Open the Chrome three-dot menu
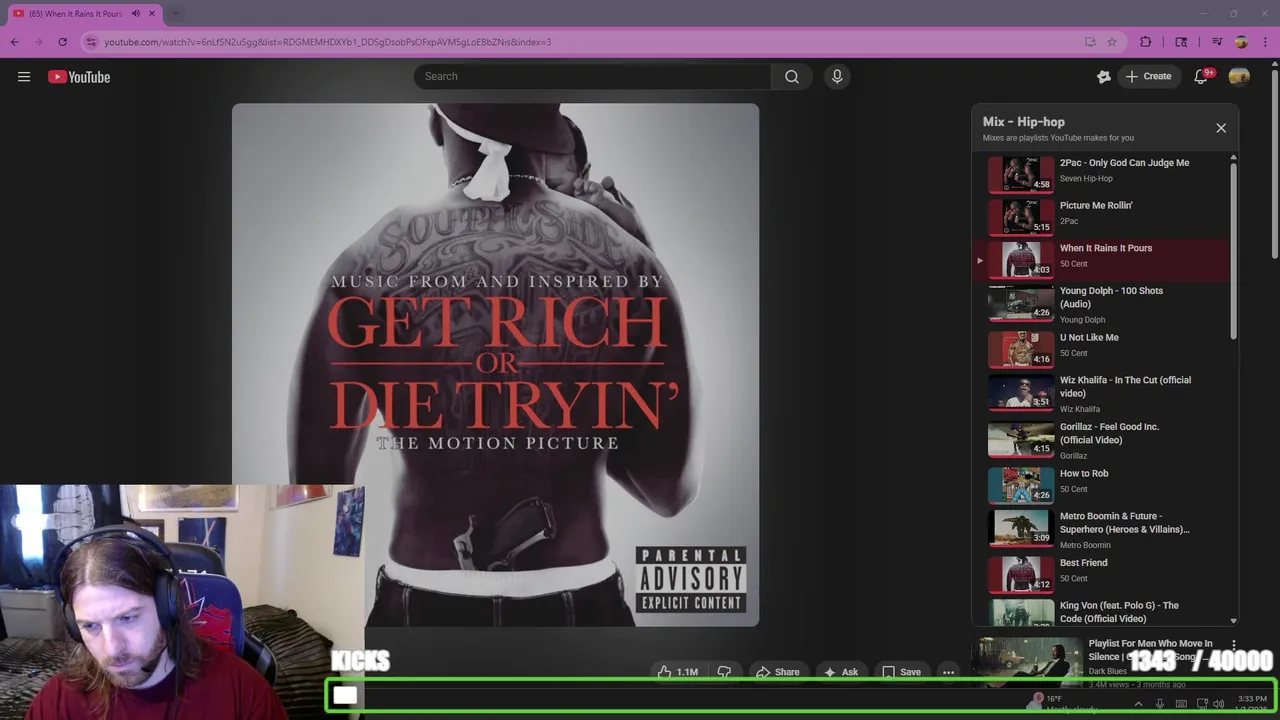Image resolution: width=1280 pixels, height=720 pixels. click(1265, 42)
